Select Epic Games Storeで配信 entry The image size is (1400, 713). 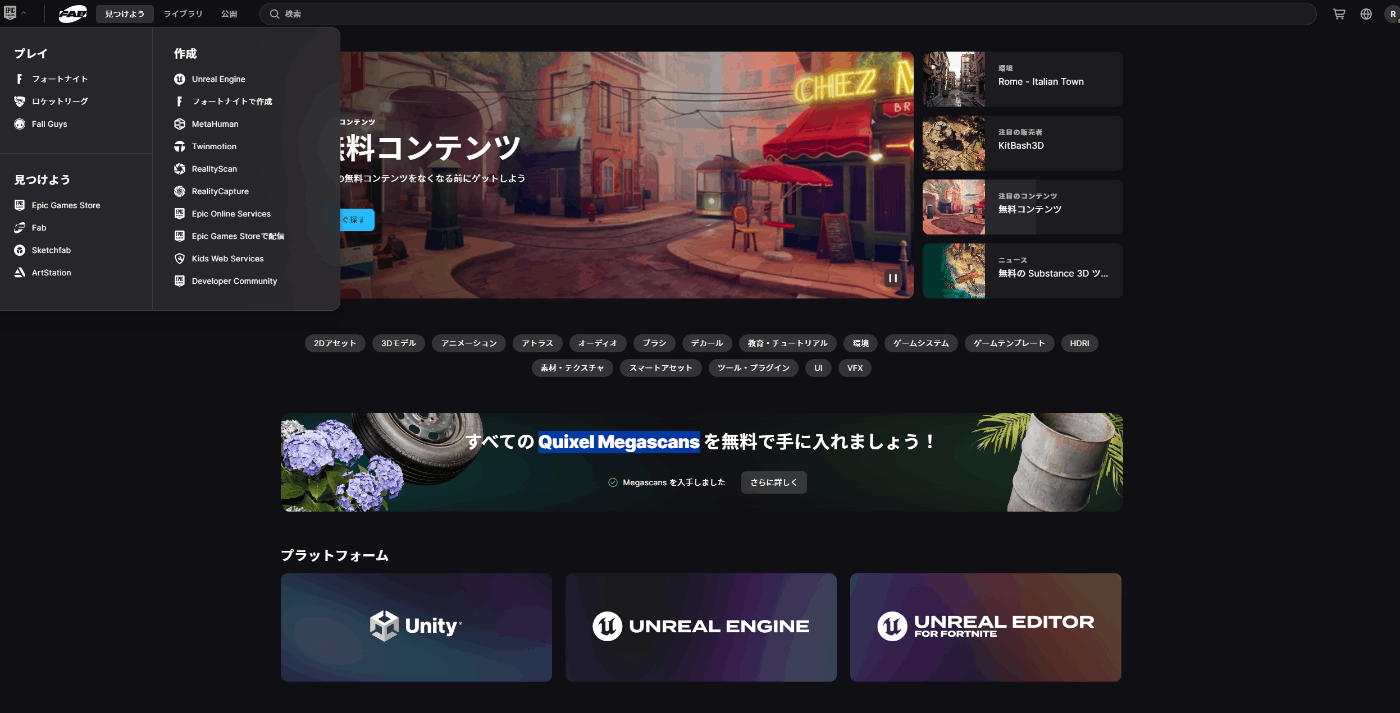[230, 236]
